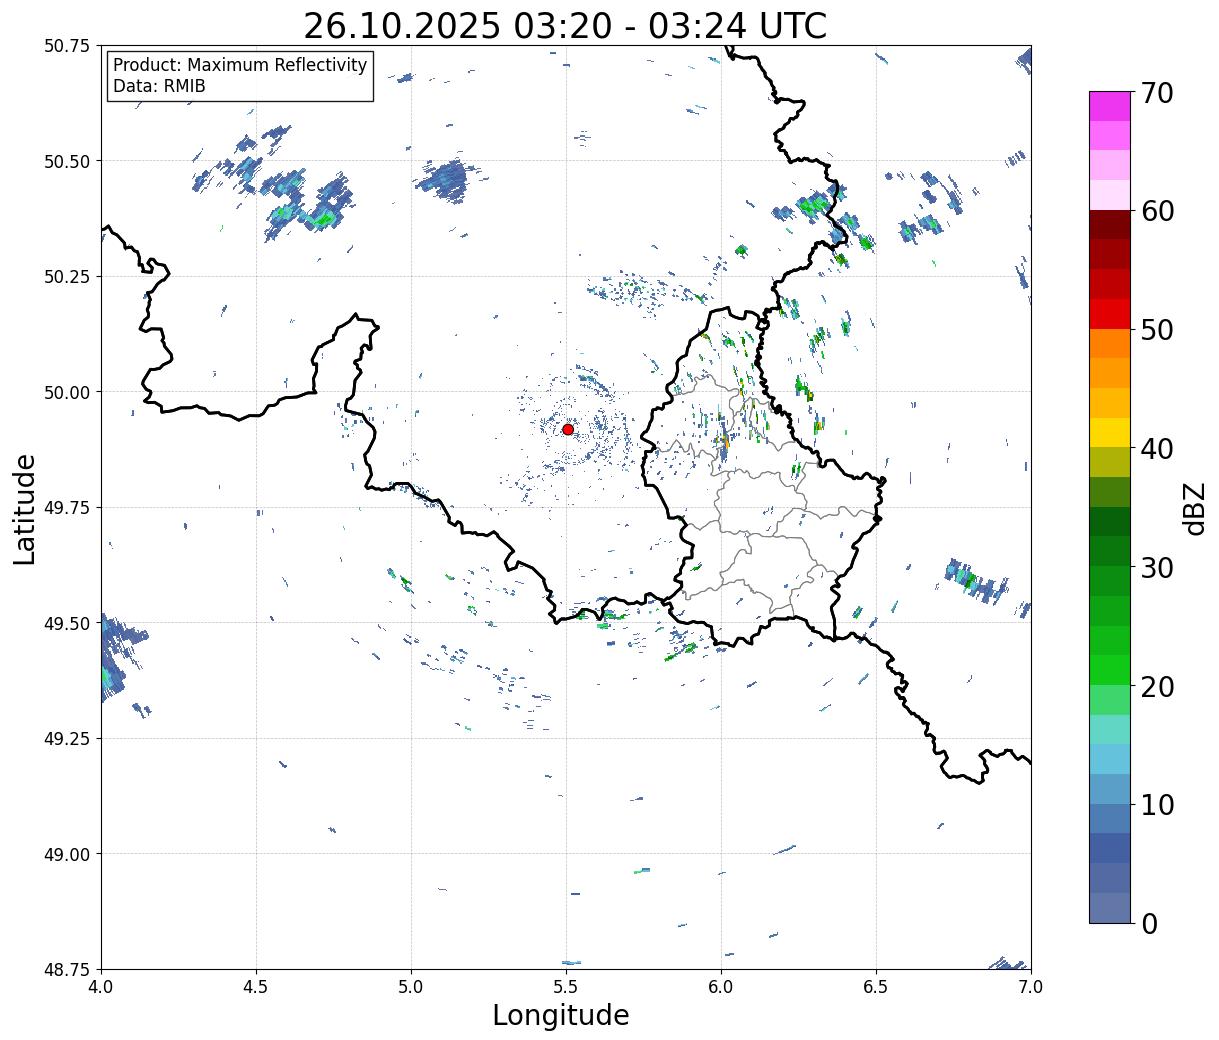Click the longitude tick label 5.5

[x=566, y=986]
